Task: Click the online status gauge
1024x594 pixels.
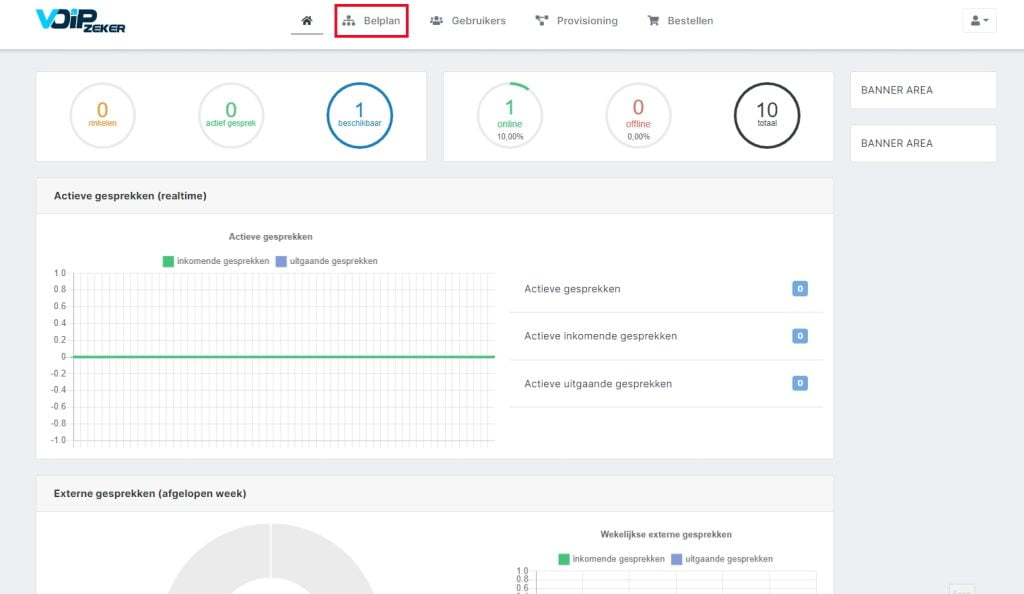Action: tap(510, 116)
